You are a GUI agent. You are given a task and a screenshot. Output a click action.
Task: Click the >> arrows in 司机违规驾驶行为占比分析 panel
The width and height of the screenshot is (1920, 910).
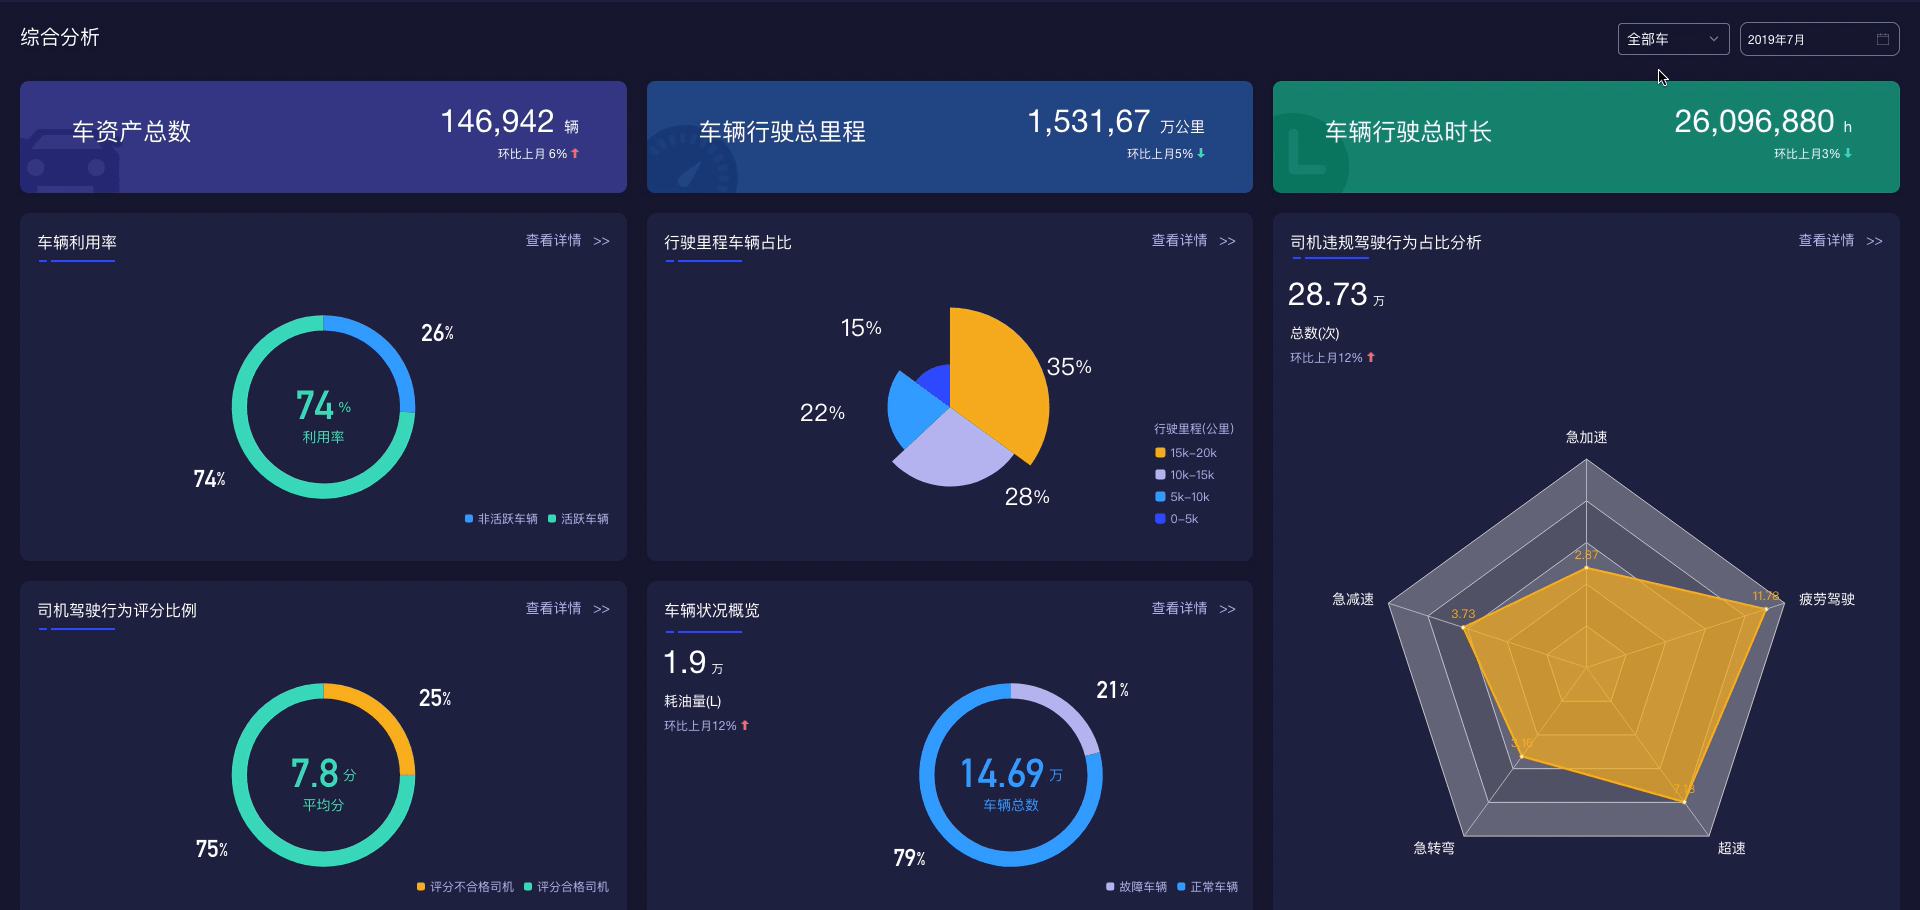1874,241
